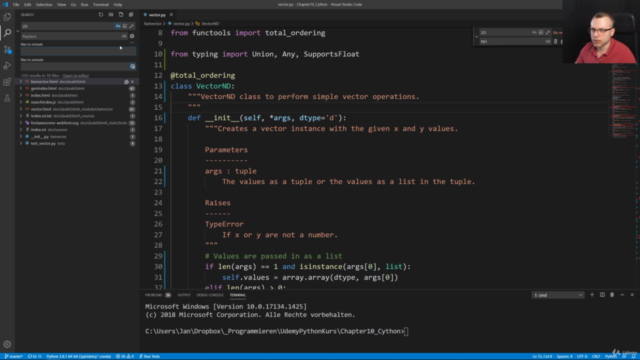Toggle search details with the ellipsis button
Viewport: 640px width, 360px height.
(x=132, y=43)
